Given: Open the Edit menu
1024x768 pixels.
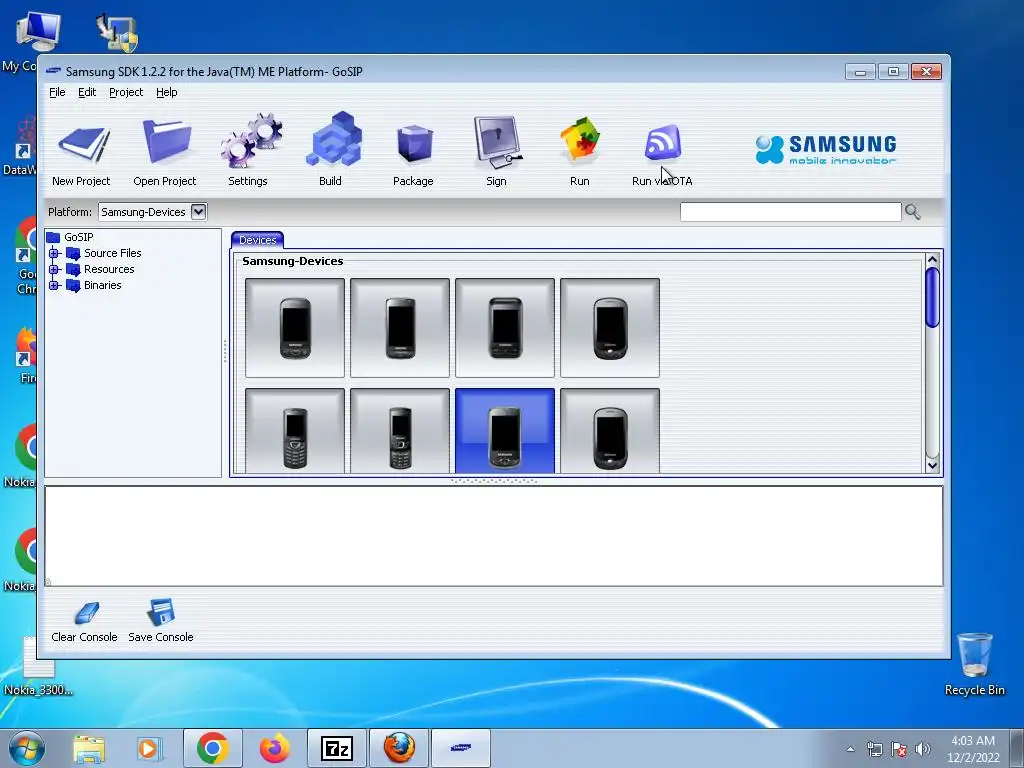Looking at the screenshot, I should 87,92.
